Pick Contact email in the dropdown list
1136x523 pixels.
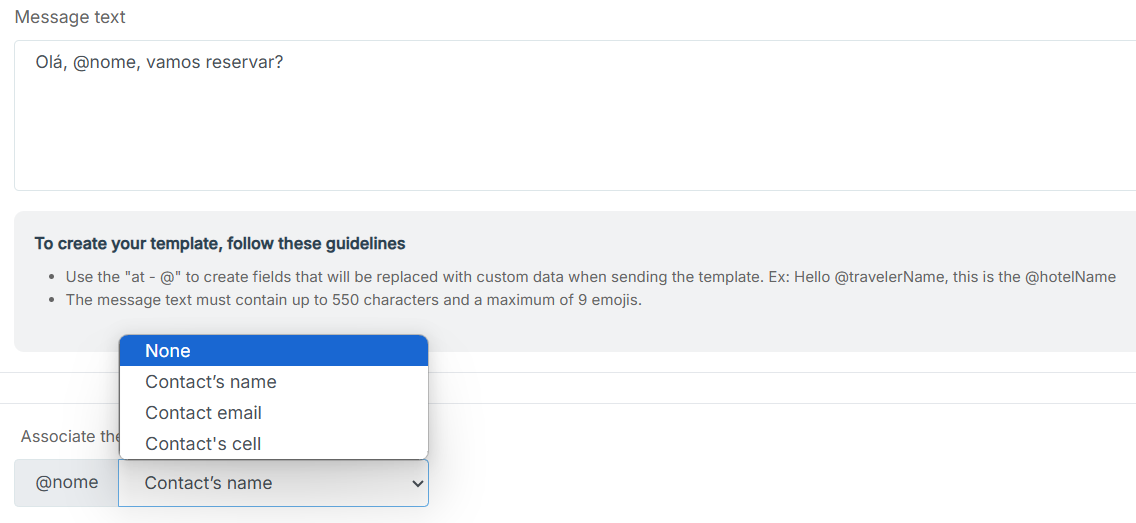[x=273, y=413]
